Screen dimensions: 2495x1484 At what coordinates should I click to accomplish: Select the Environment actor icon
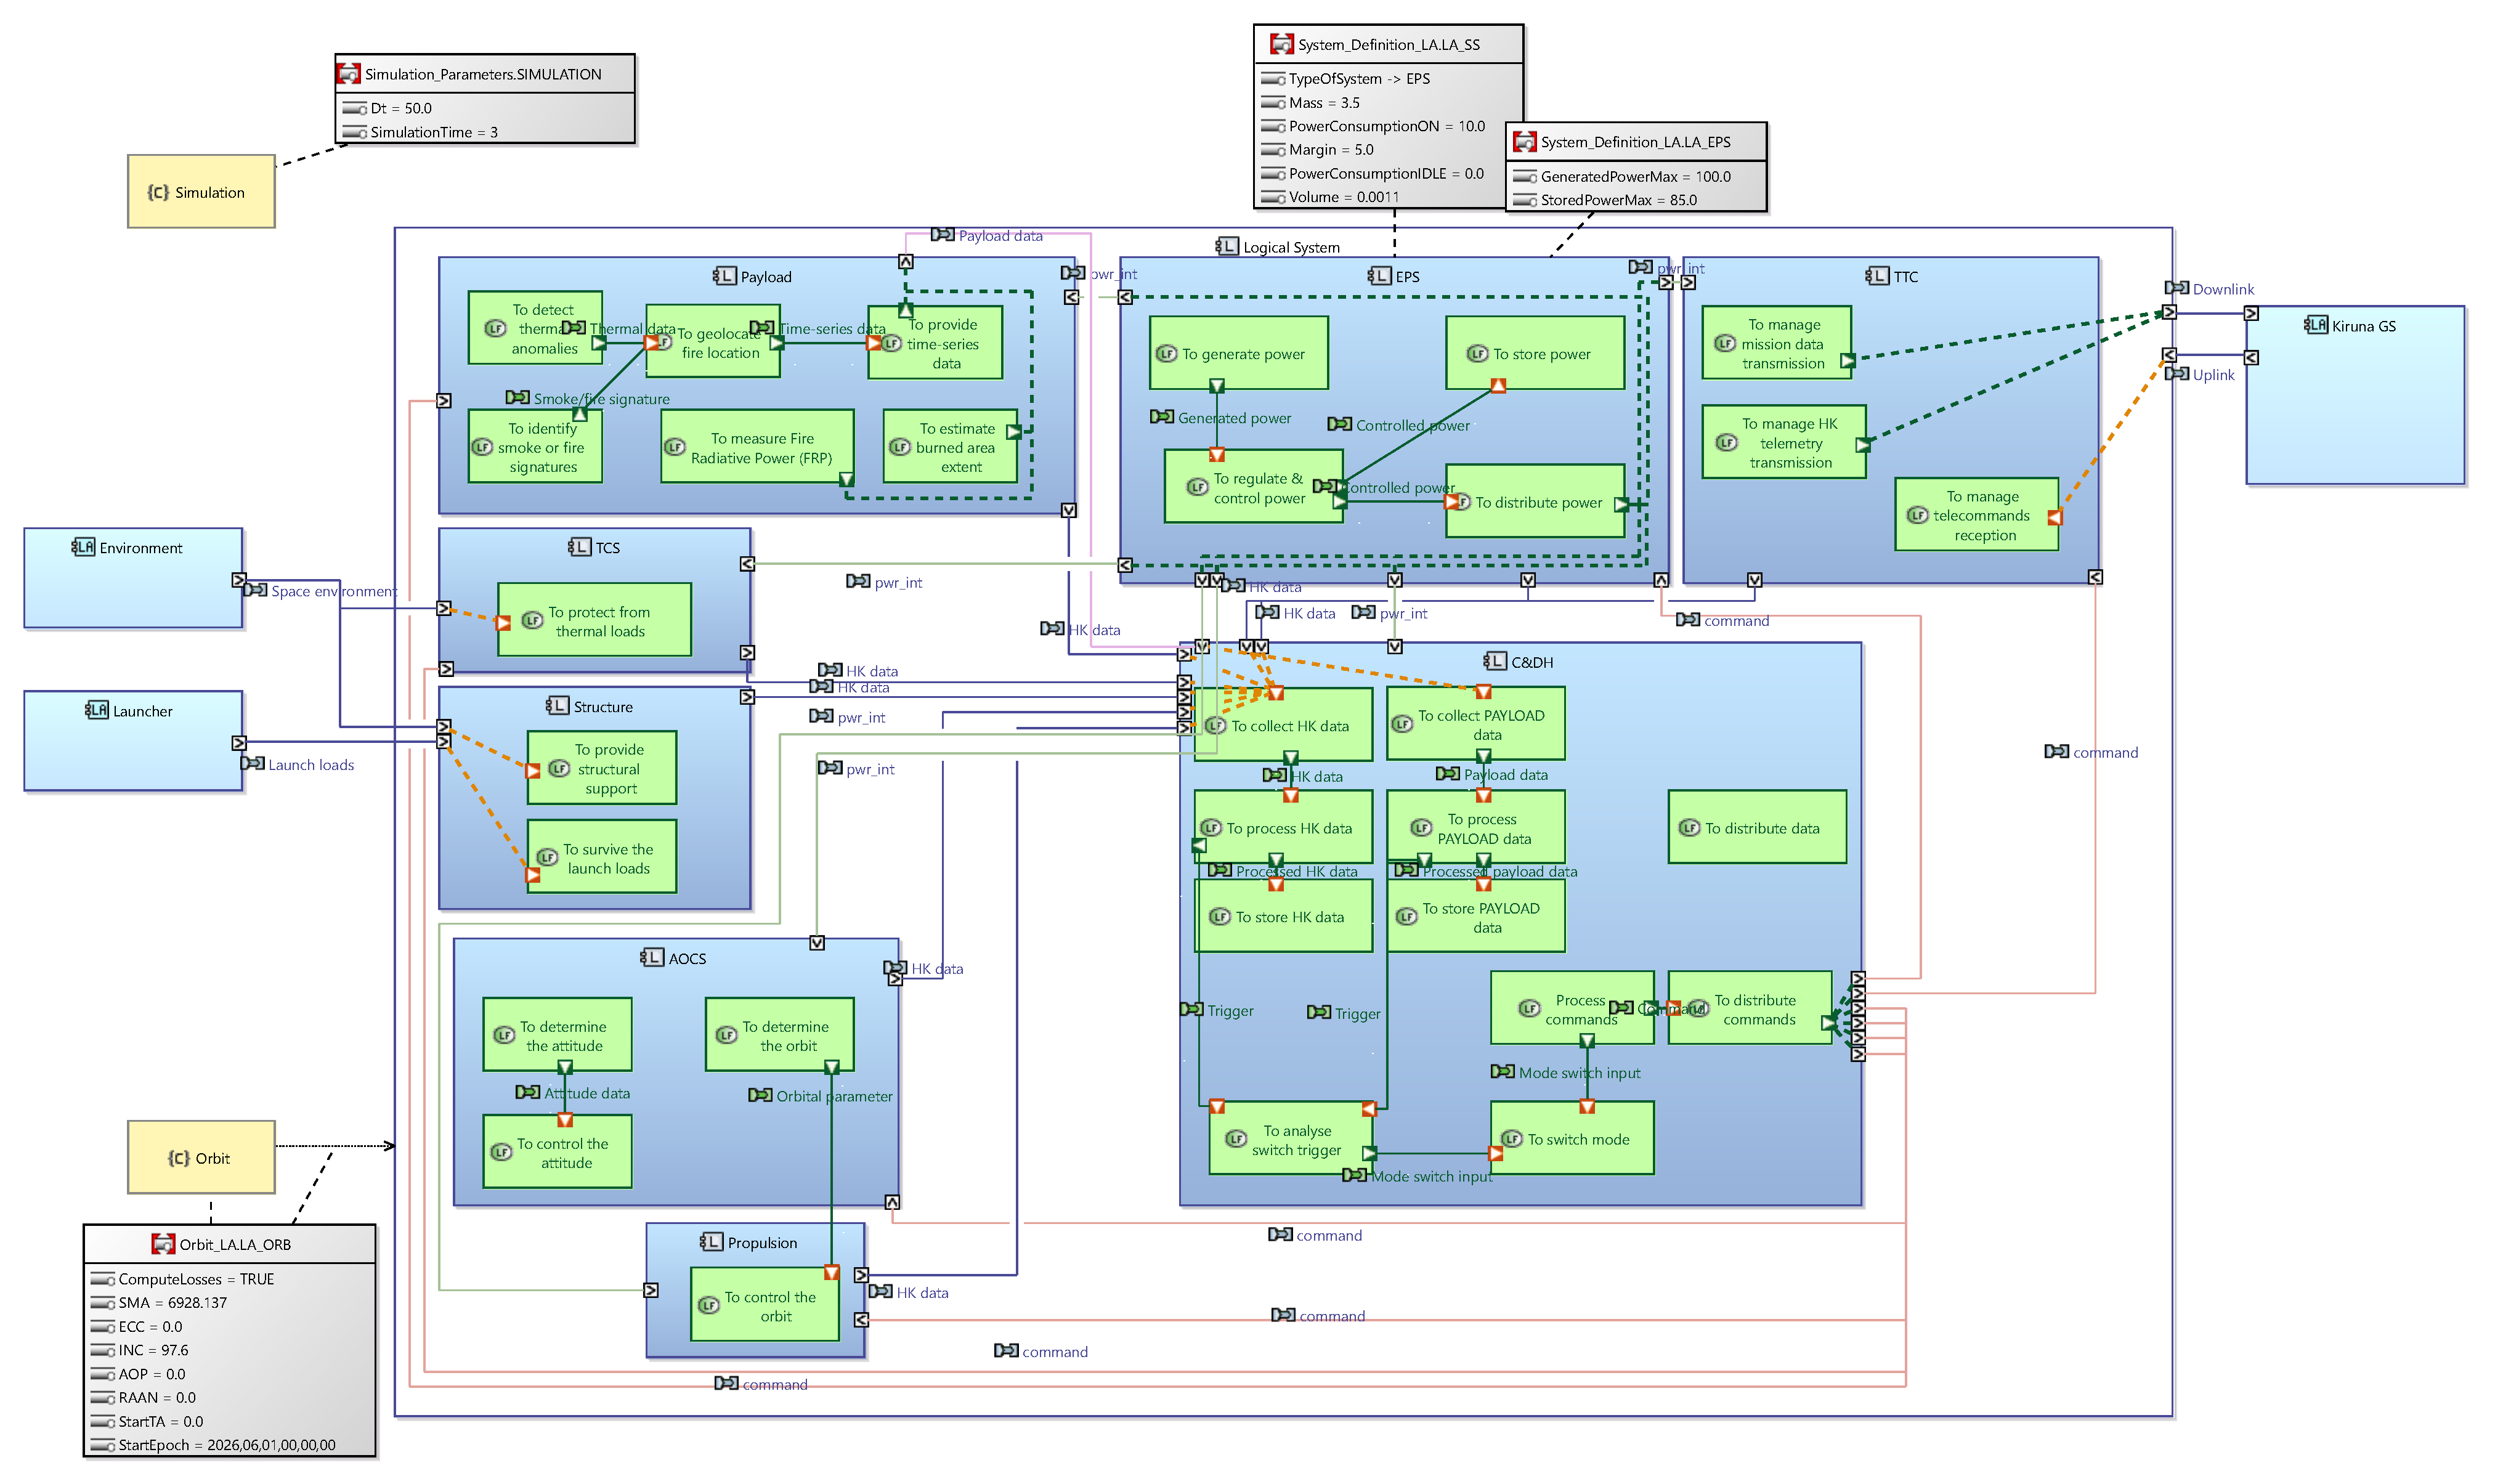click(x=84, y=547)
